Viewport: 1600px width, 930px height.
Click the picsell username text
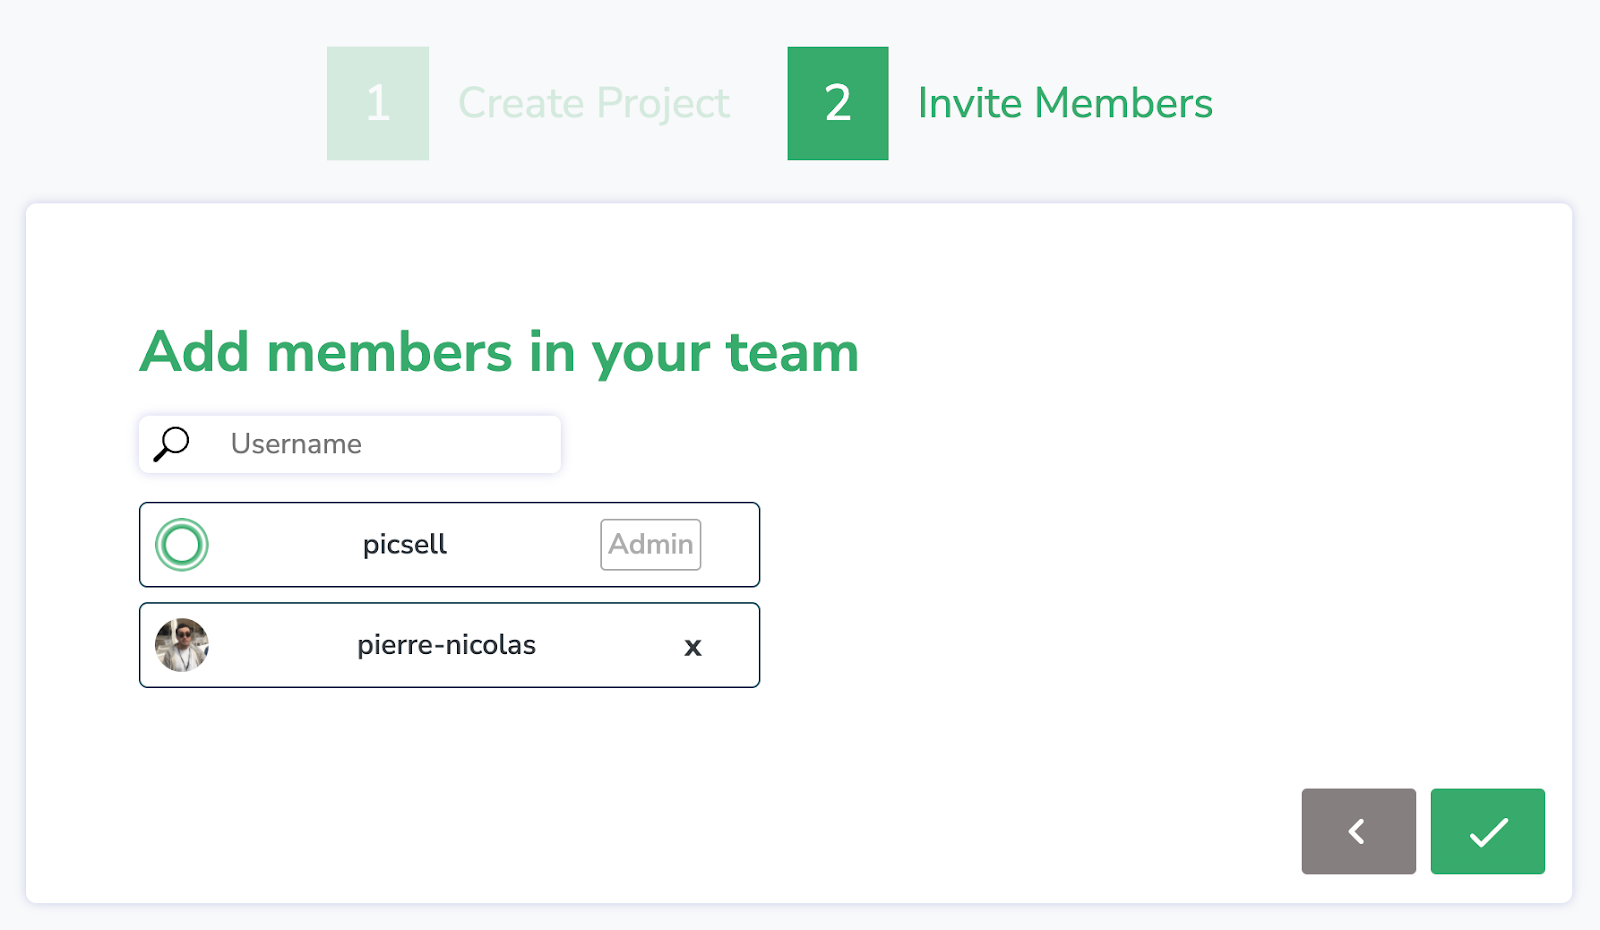point(405,545)
